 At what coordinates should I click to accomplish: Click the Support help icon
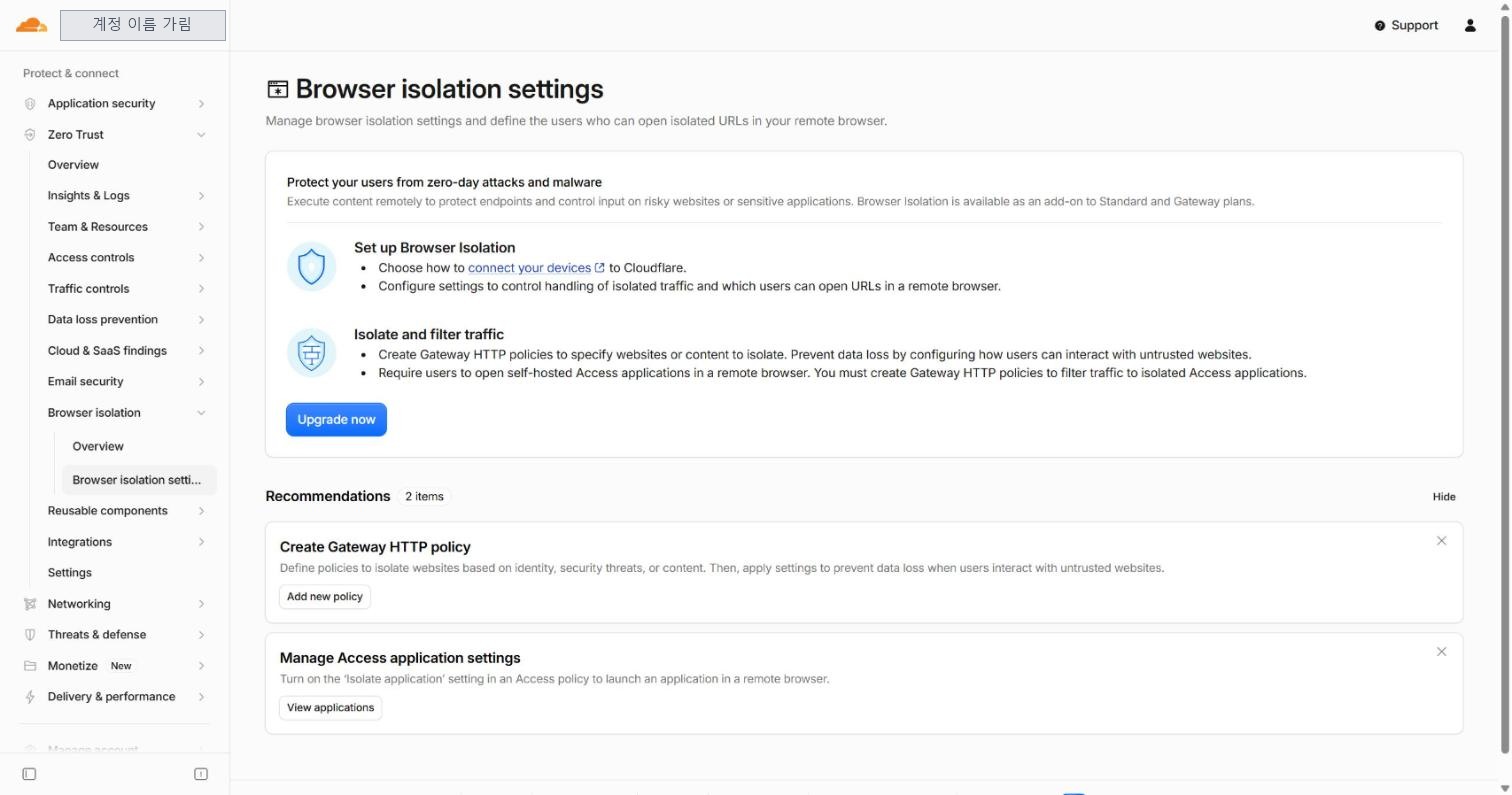click(x=1380, y=26)
